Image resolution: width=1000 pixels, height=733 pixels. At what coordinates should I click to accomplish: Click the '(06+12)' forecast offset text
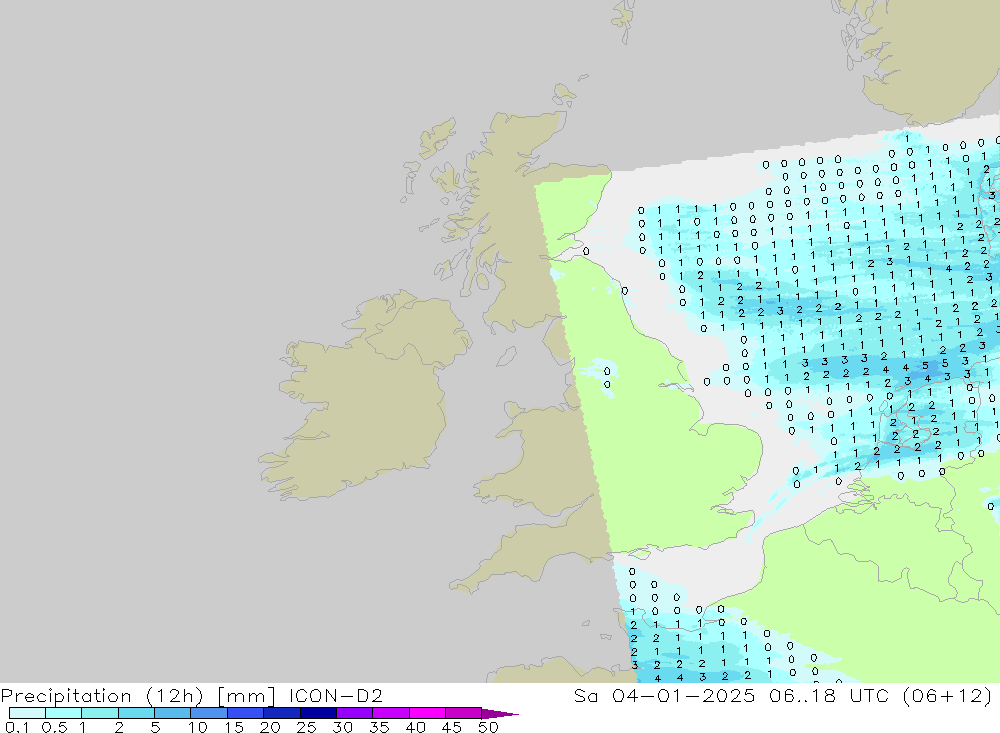(948, 696)
